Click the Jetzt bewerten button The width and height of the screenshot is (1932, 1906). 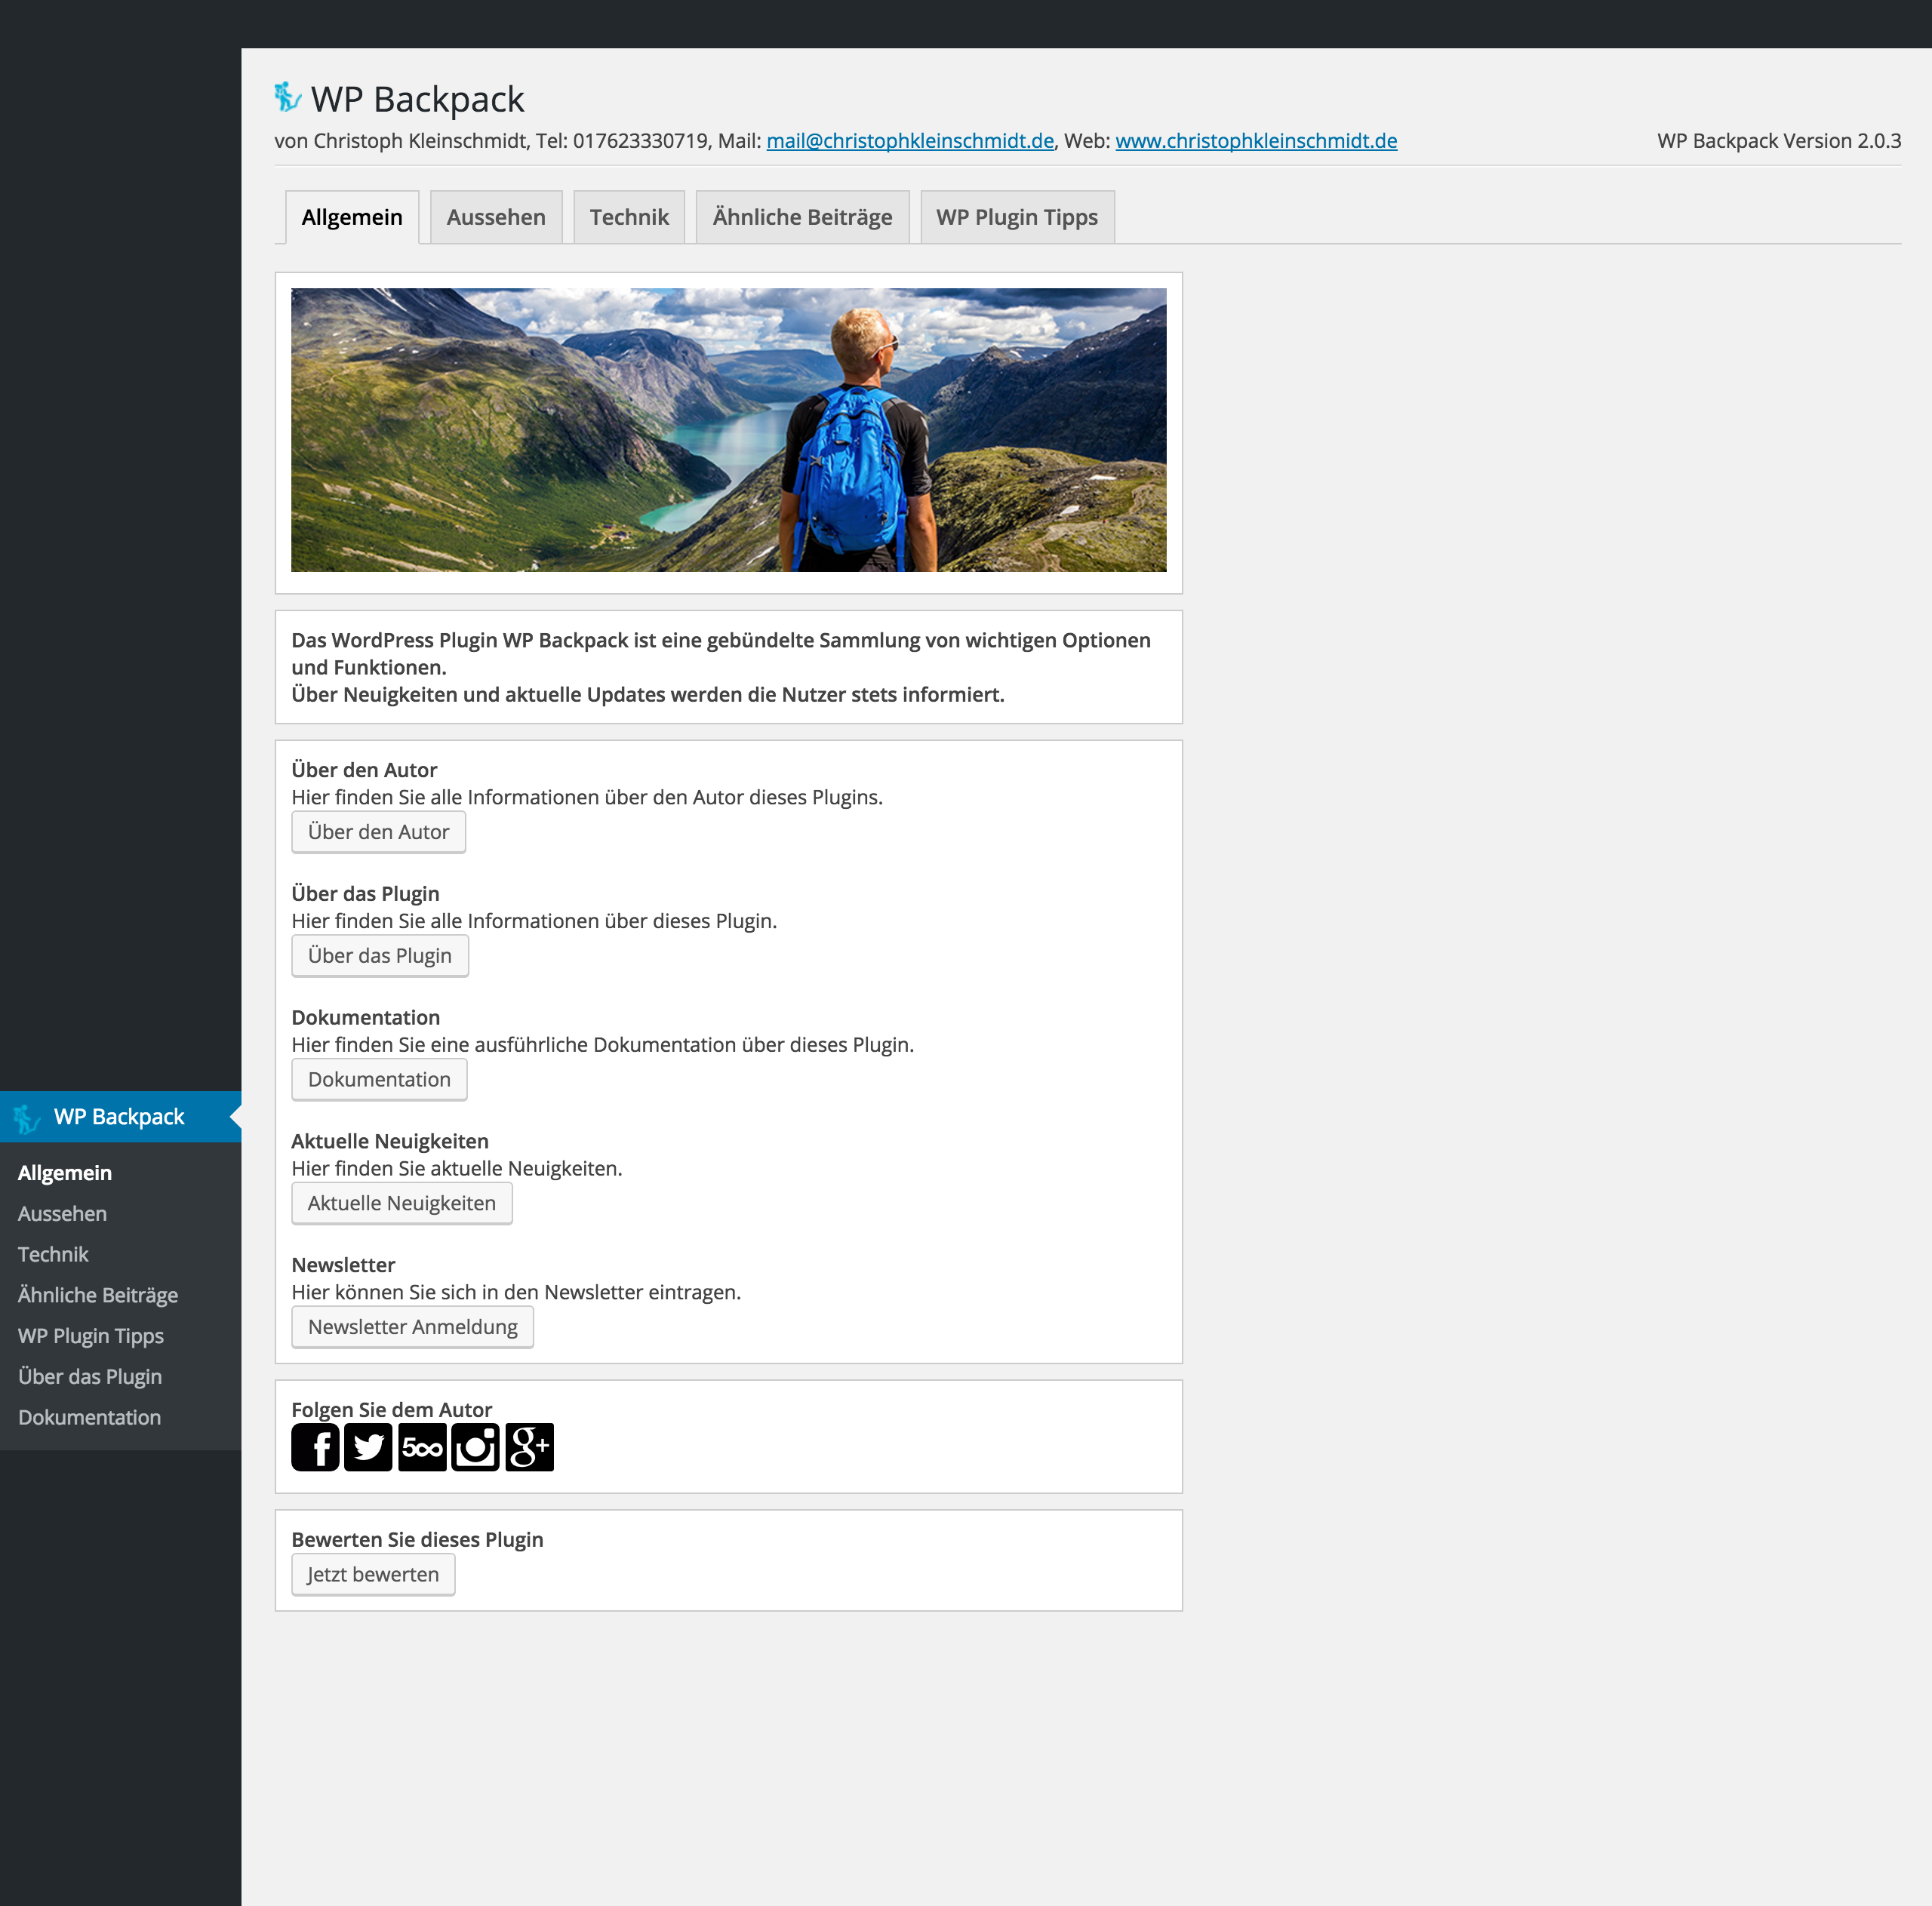coord(373,1575)
